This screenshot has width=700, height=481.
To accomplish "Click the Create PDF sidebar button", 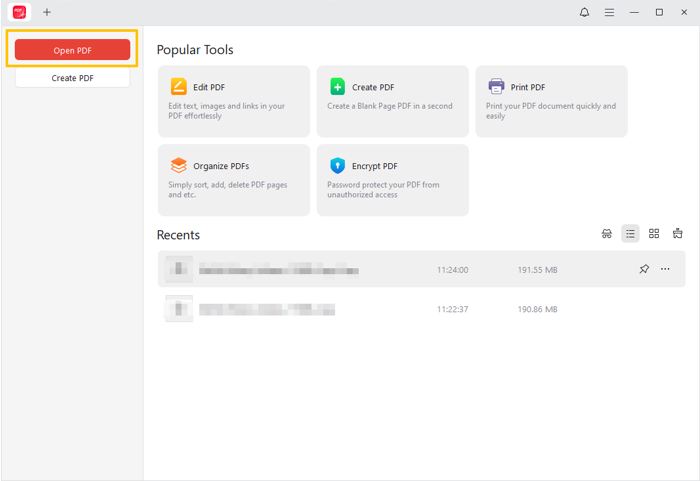I will 72,78.
